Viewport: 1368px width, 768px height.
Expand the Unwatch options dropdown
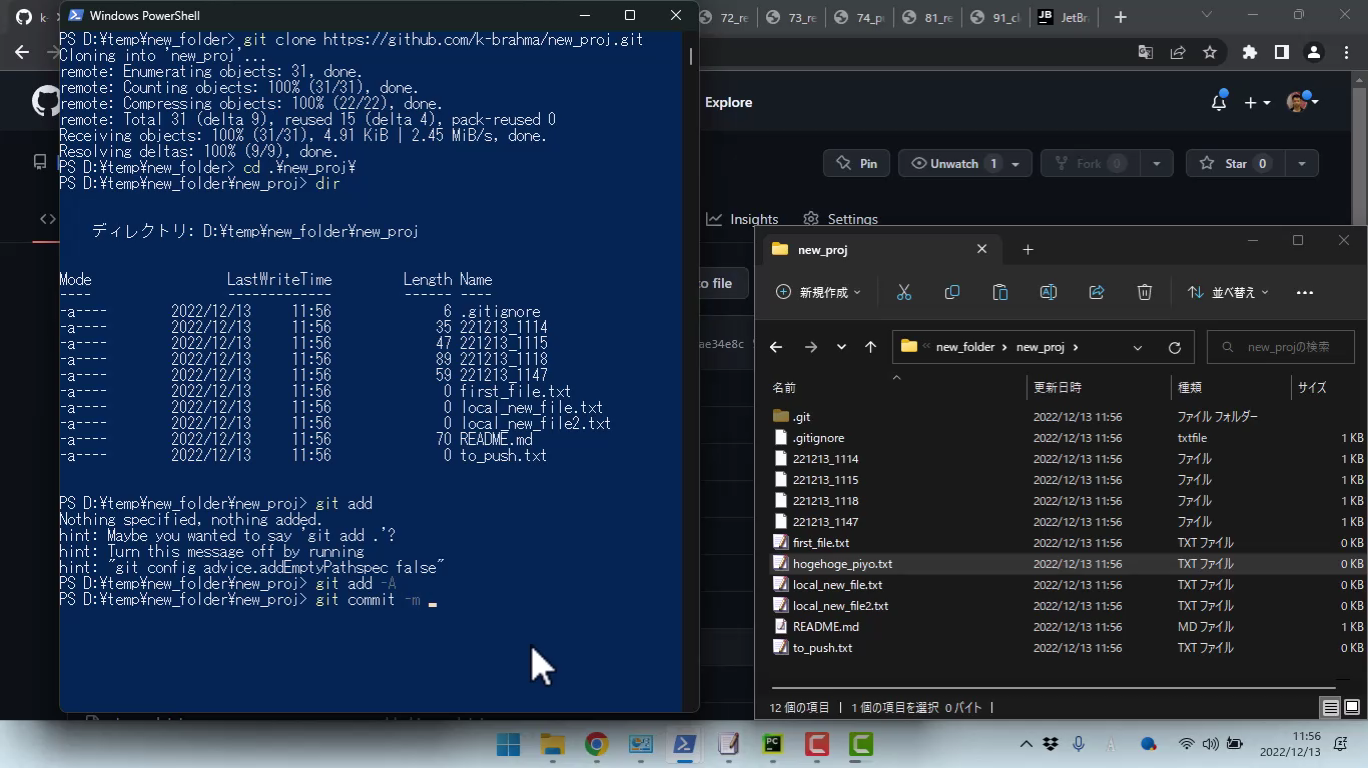point(1015,163)
